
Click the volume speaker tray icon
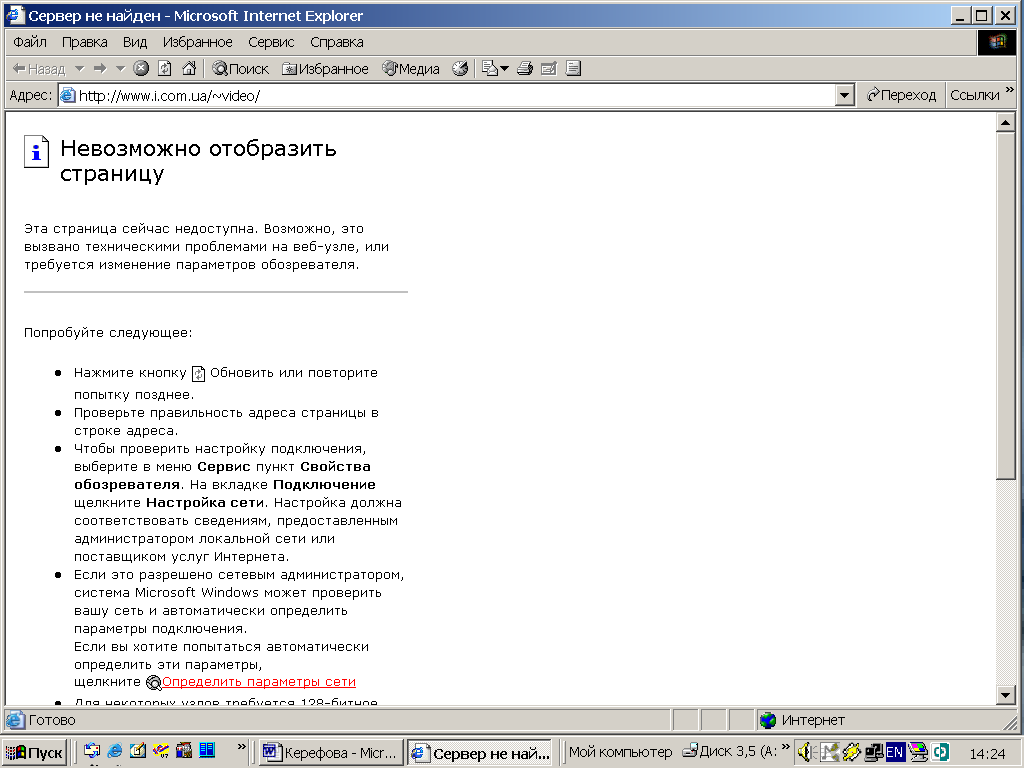coord(806,753)
